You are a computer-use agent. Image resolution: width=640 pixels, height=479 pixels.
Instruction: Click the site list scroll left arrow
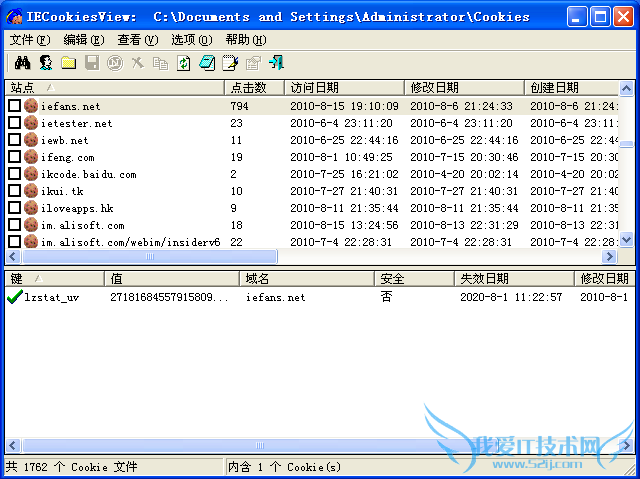tap(13, 256)
